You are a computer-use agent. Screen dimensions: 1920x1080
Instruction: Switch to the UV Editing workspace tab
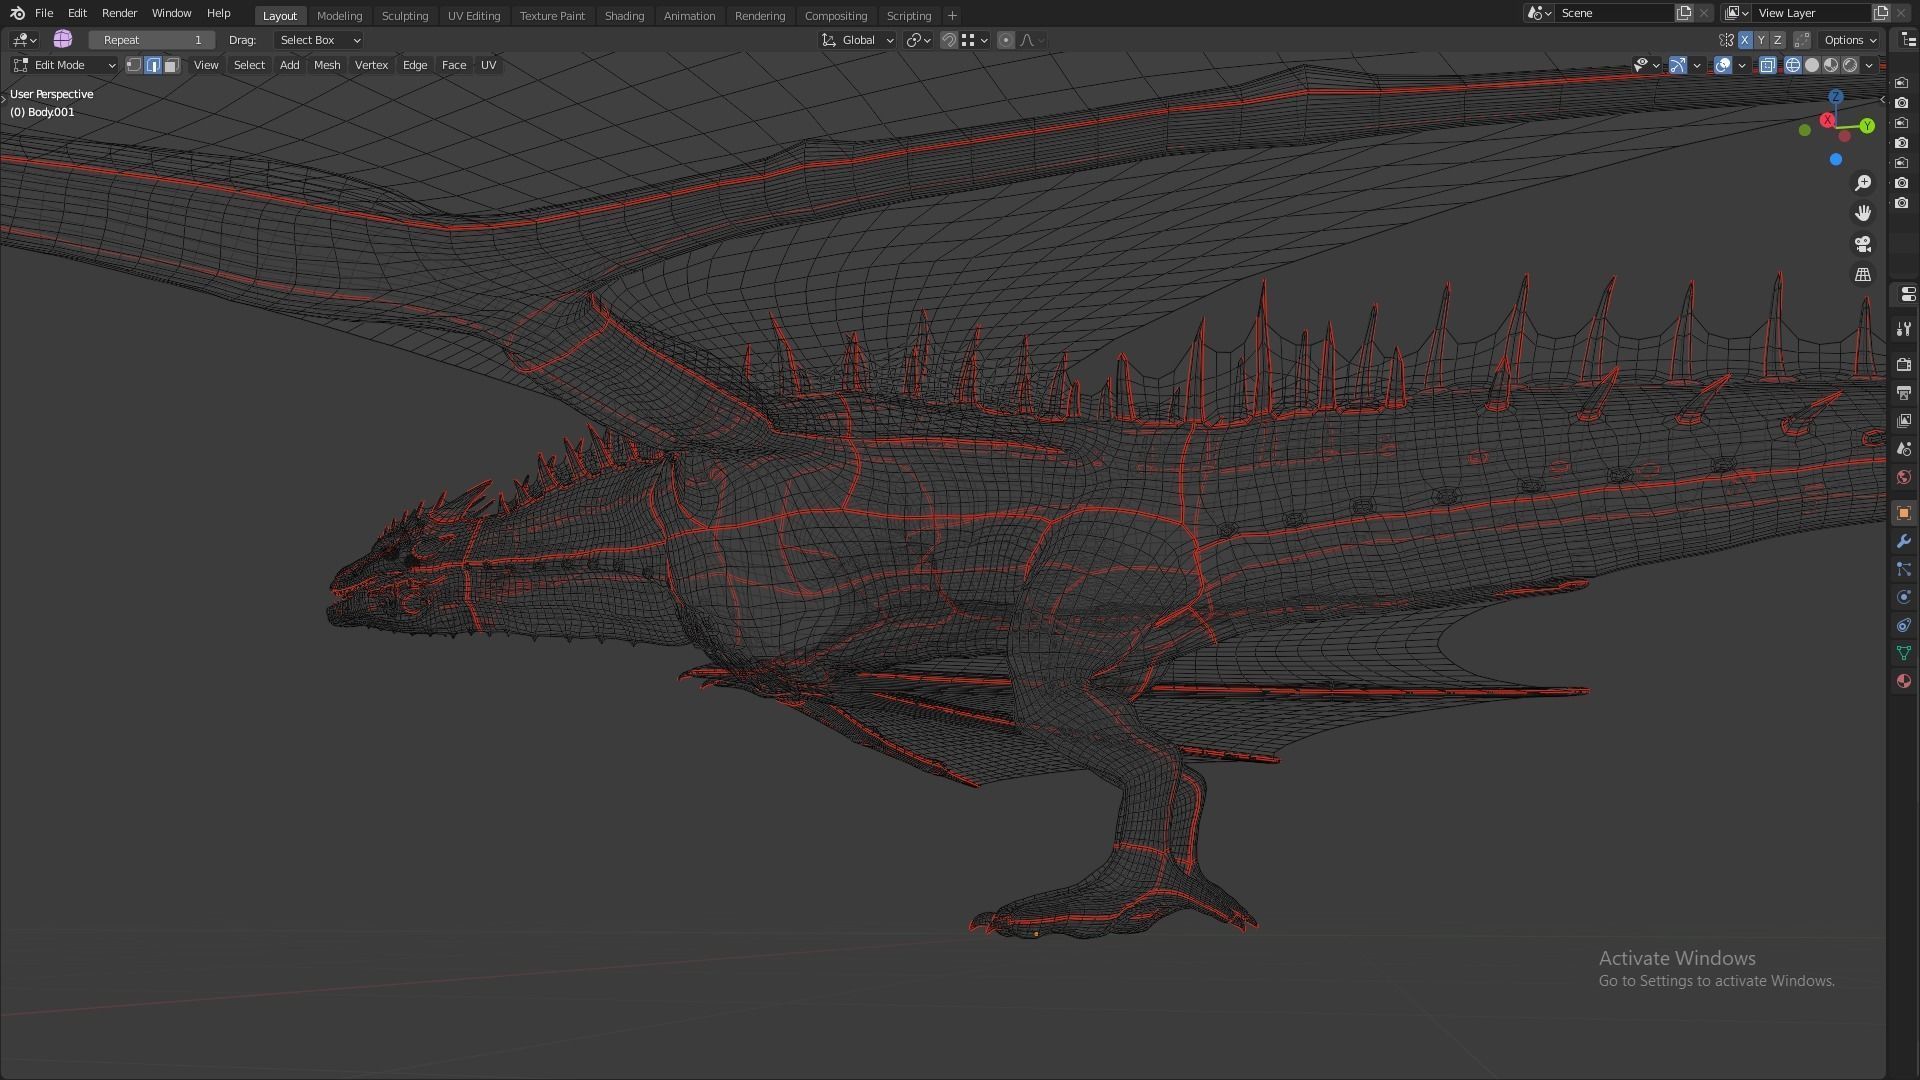coord(473,16)
